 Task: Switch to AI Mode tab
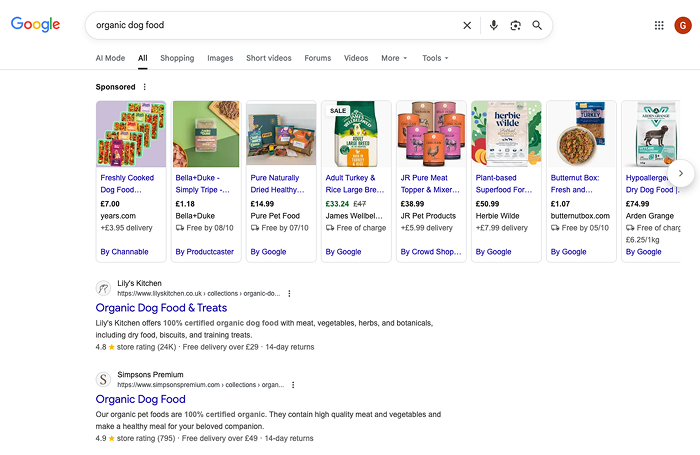click(x=110, y=58)
